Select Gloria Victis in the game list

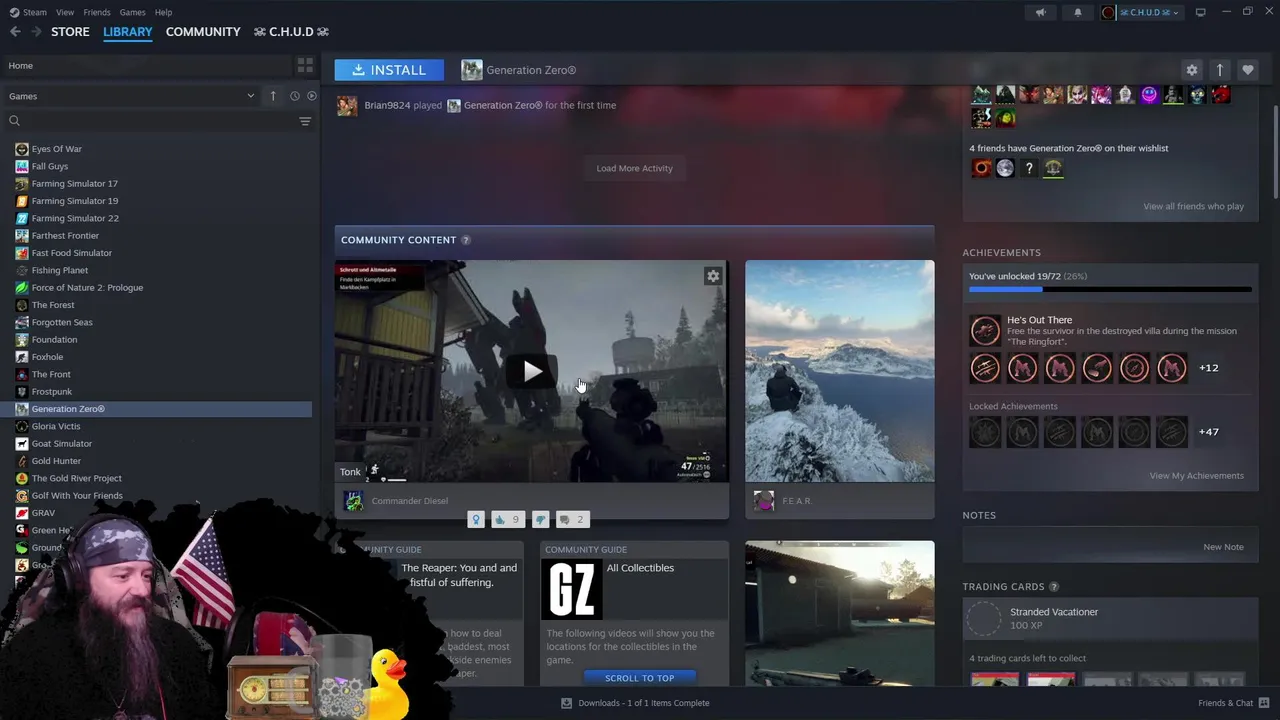click(x=56, y=426)
